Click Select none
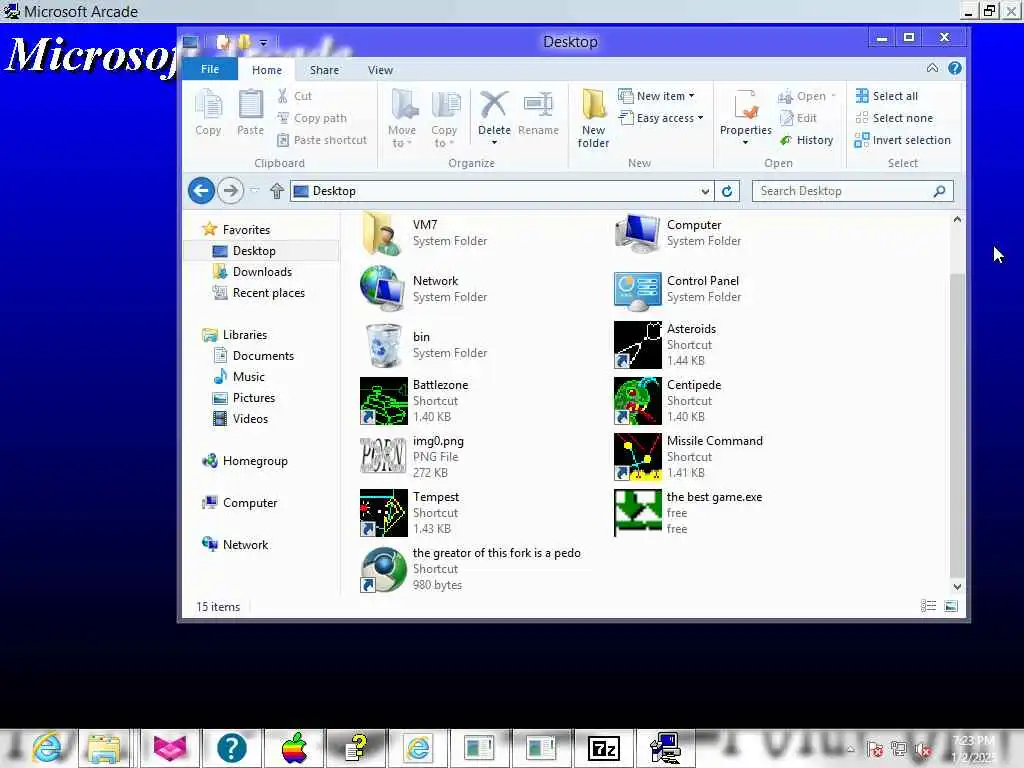The image size is (1024, 768). (893, 118)
